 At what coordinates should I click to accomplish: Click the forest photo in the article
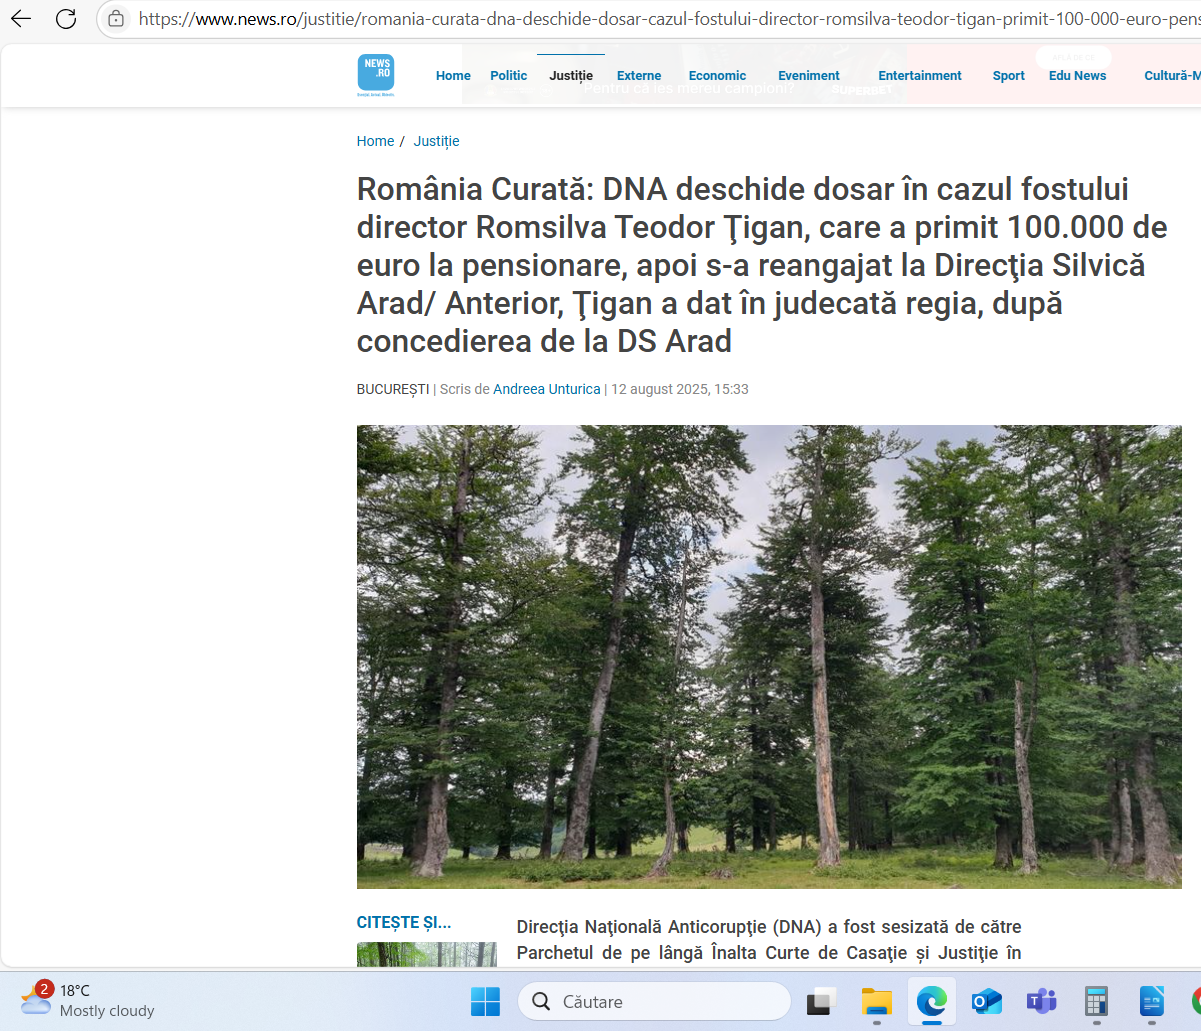[x=768, y=655]
